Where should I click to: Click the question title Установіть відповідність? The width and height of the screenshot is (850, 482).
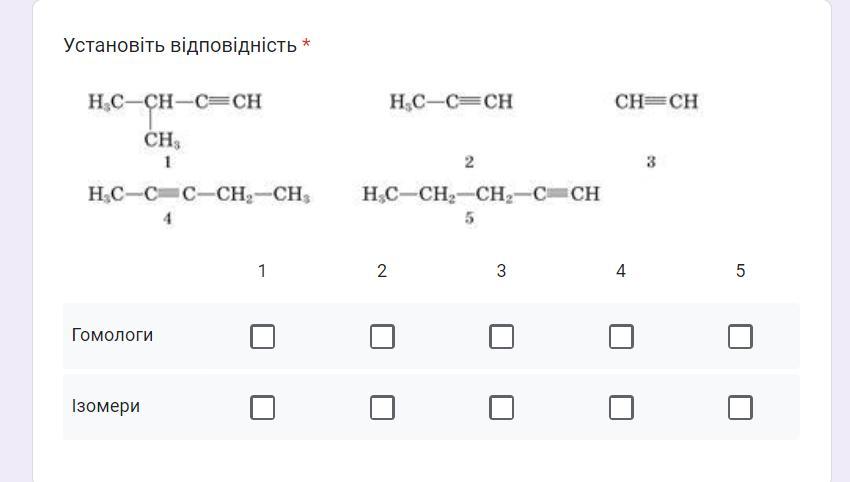pos(180,45)
